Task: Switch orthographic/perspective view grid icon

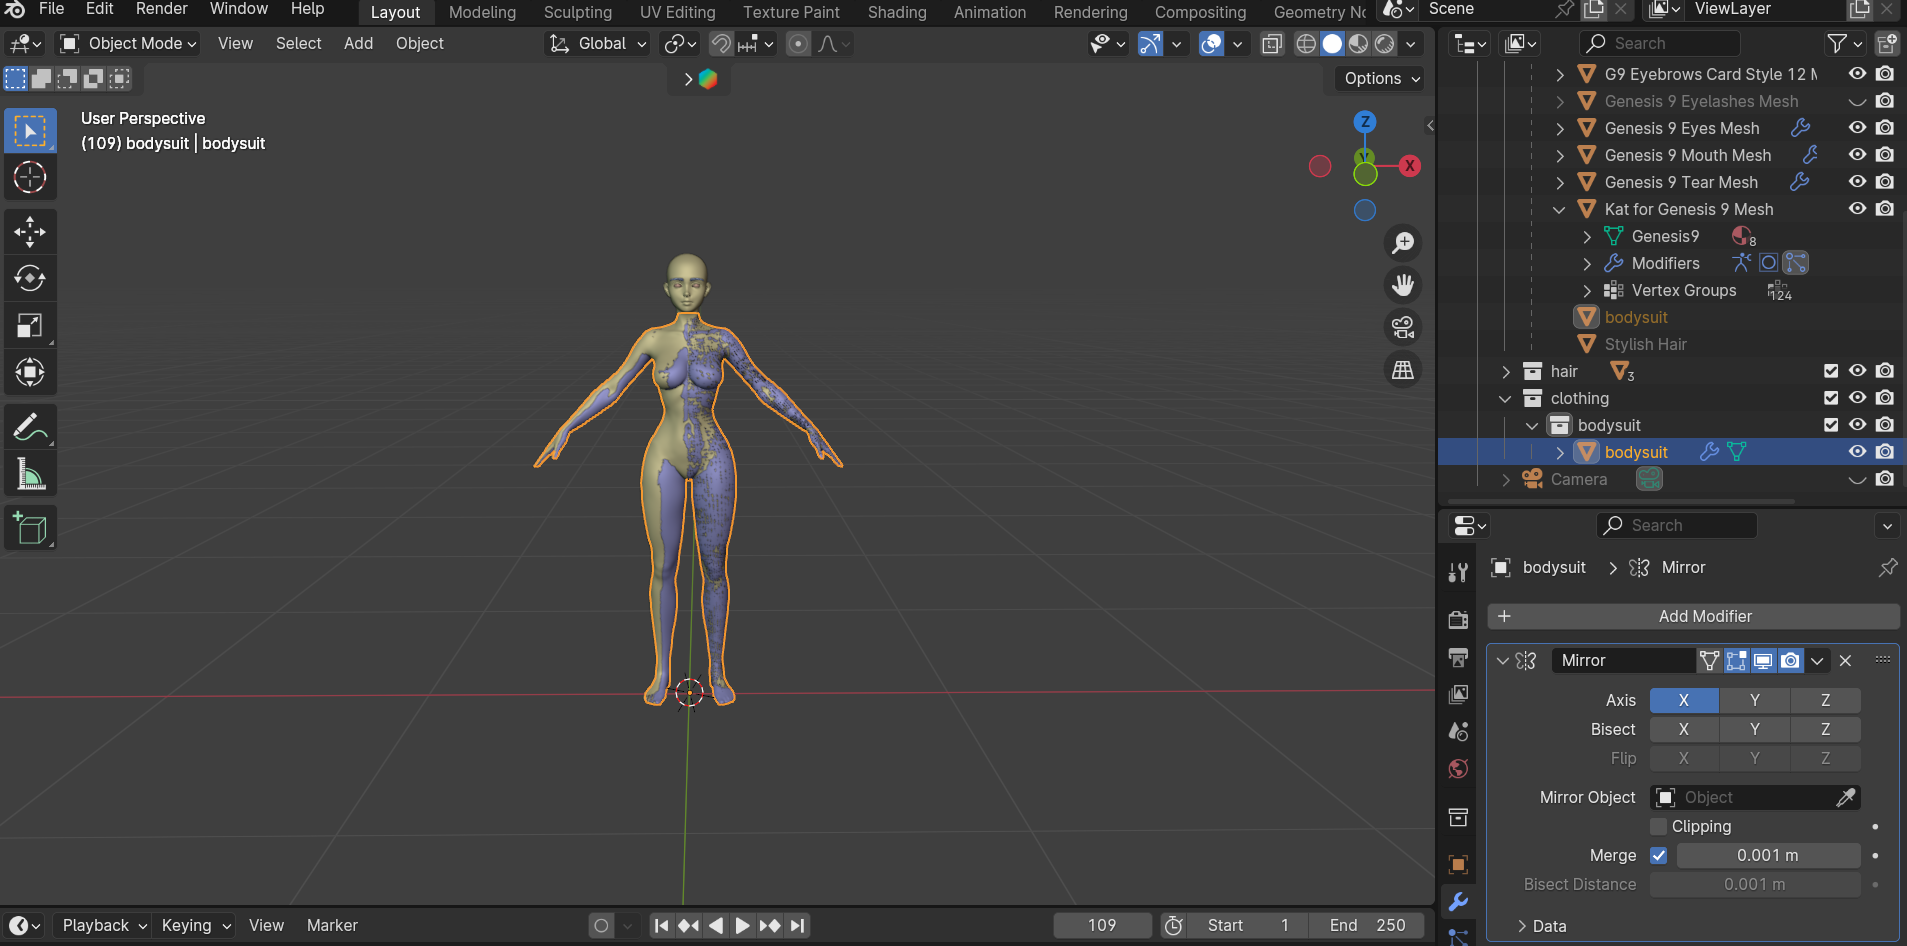Action: 1403,370
